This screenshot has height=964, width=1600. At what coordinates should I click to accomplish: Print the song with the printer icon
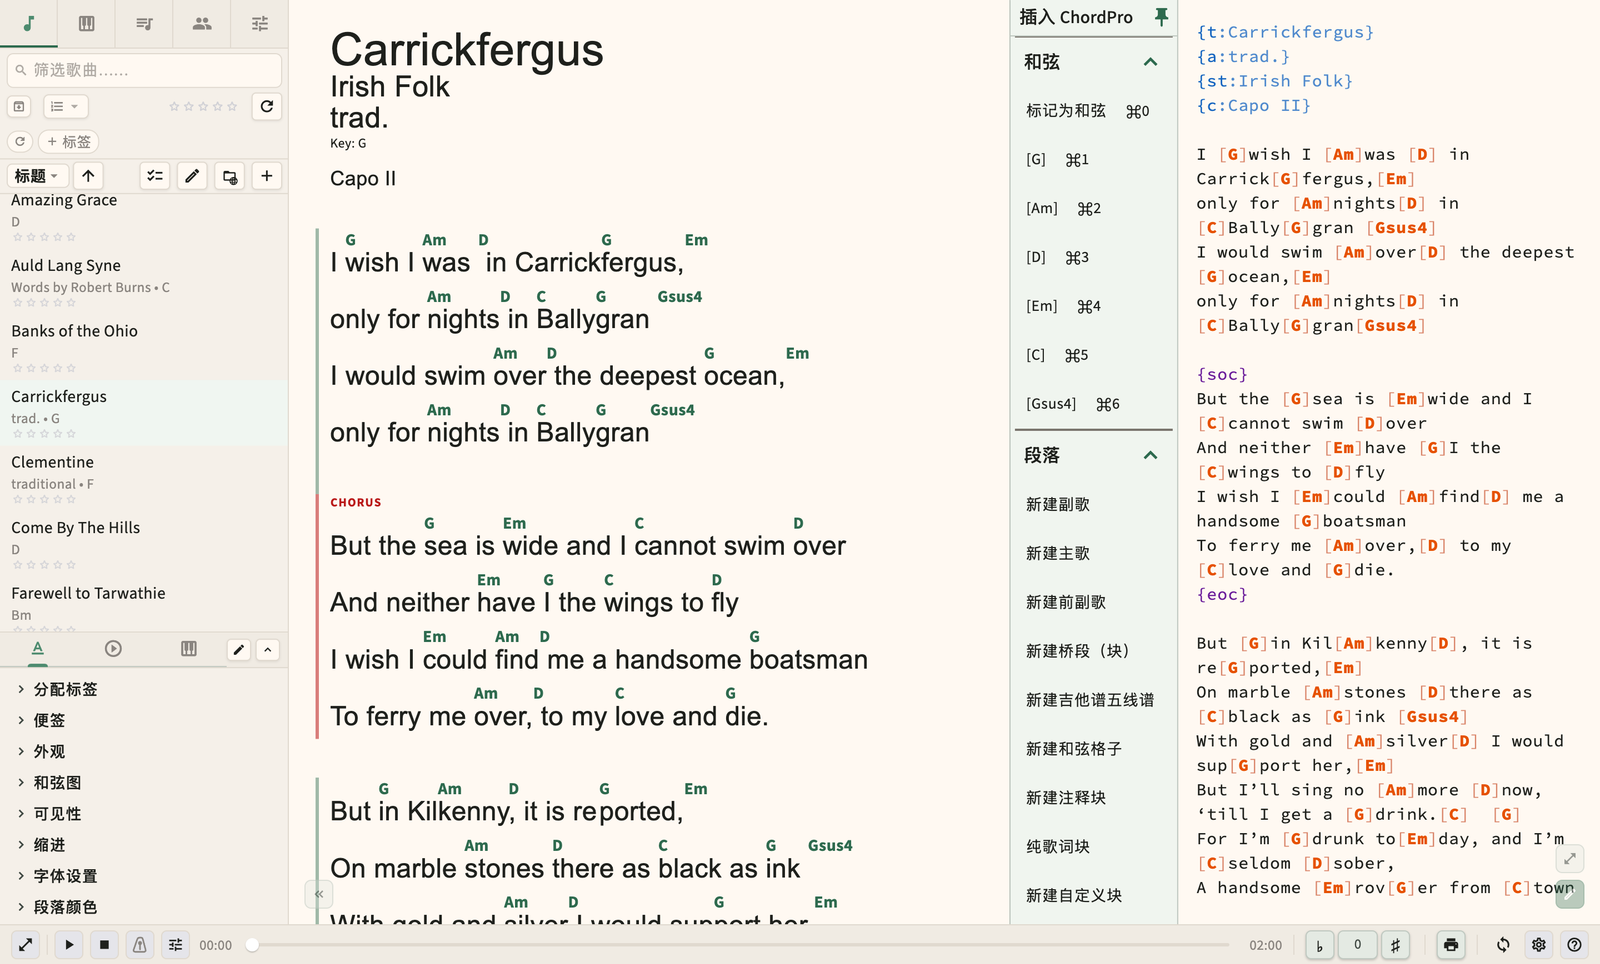1451,945
